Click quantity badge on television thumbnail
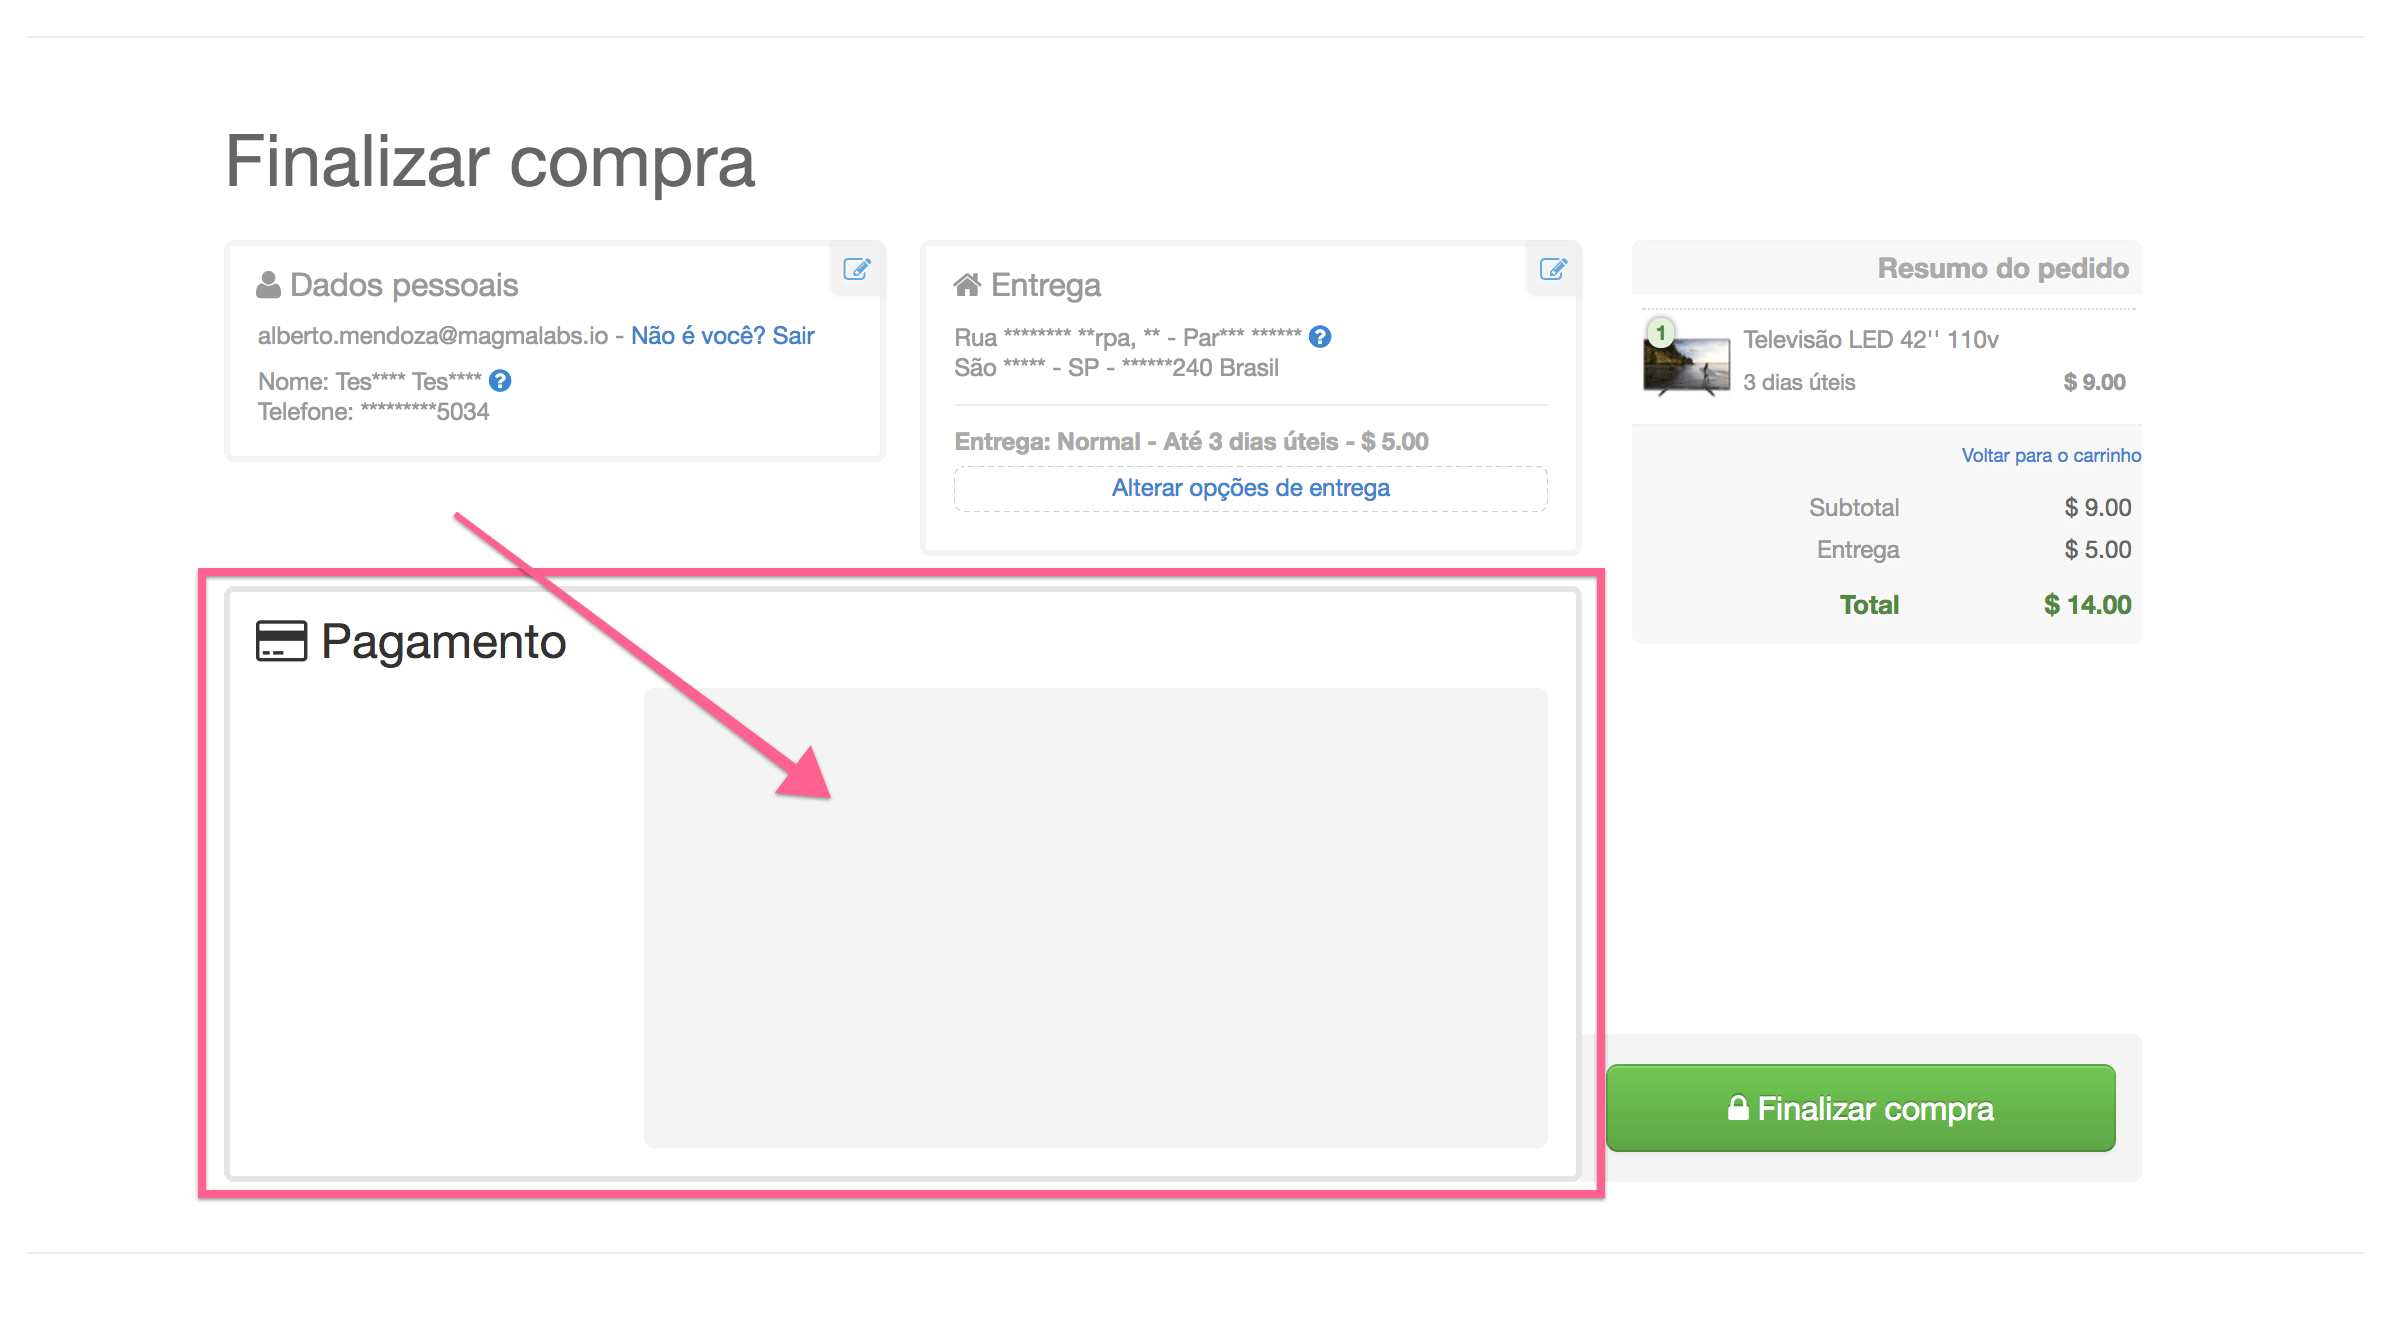Image resolution: width=2396 pixels, height=1328 pixels. pos(1661,332)
